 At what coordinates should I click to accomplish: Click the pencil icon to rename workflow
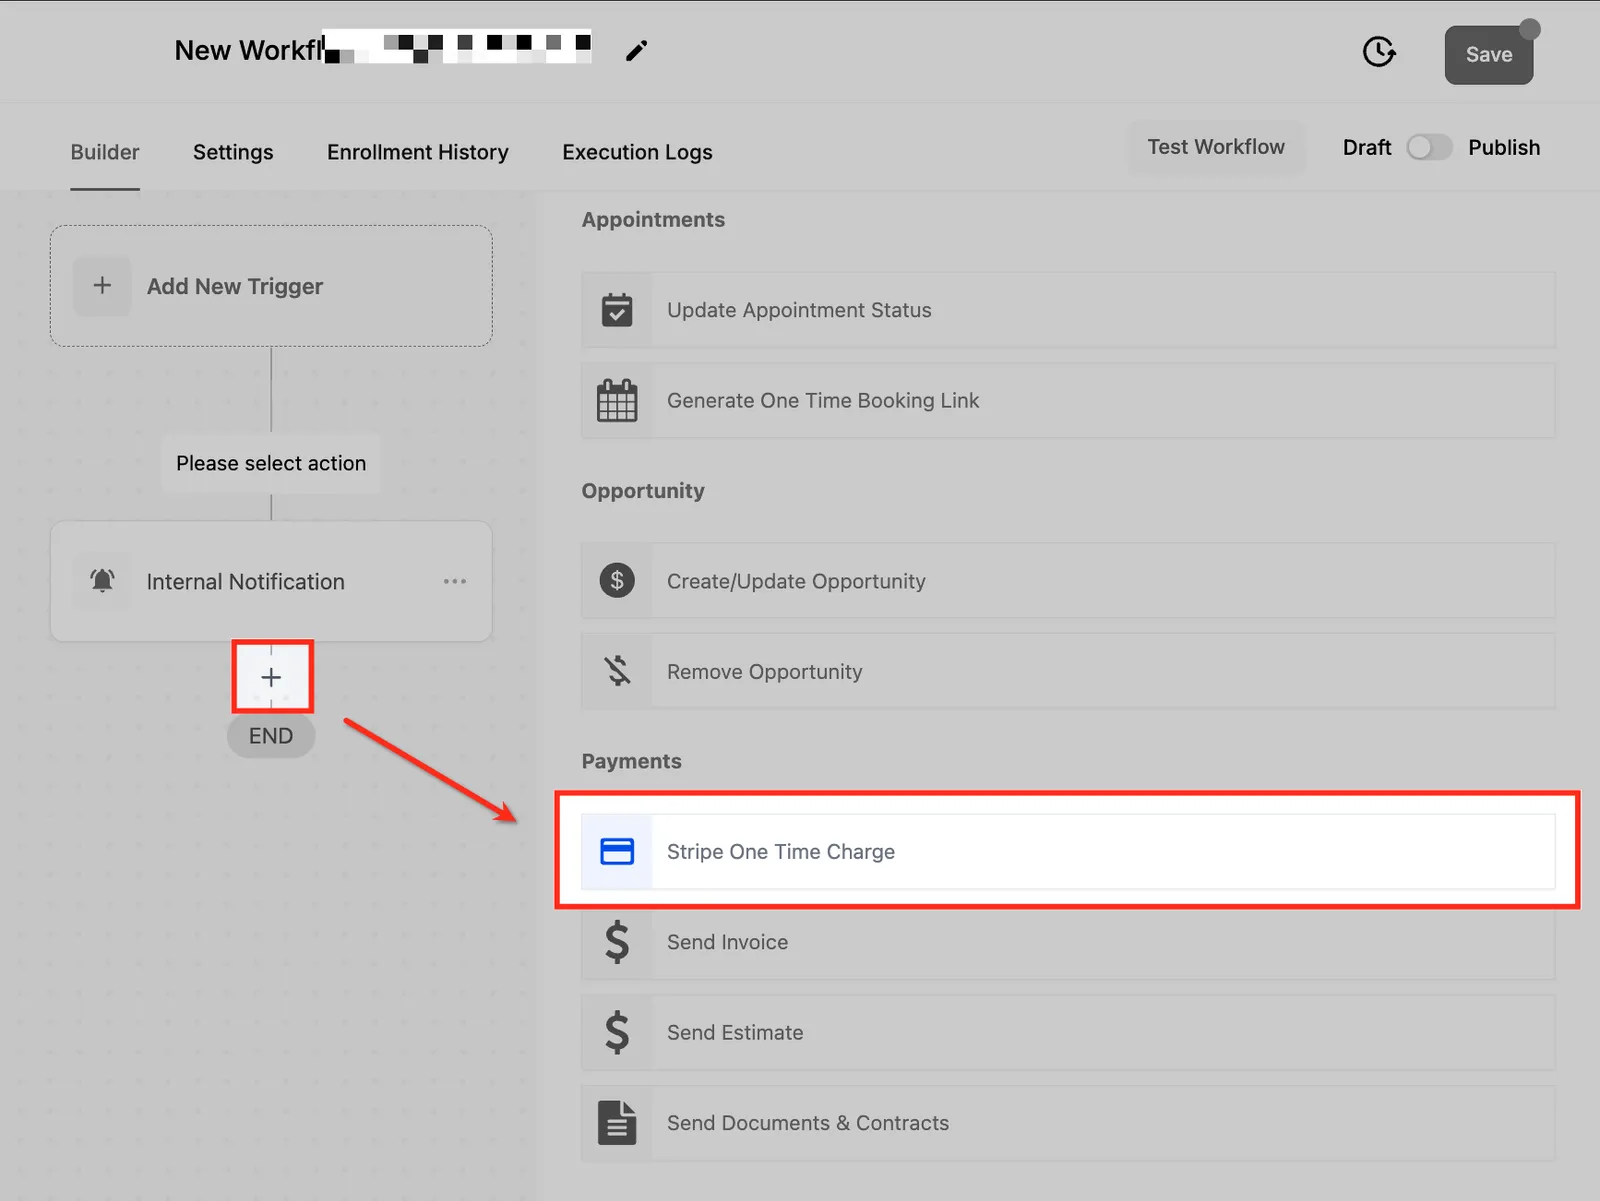coord(636,51)
